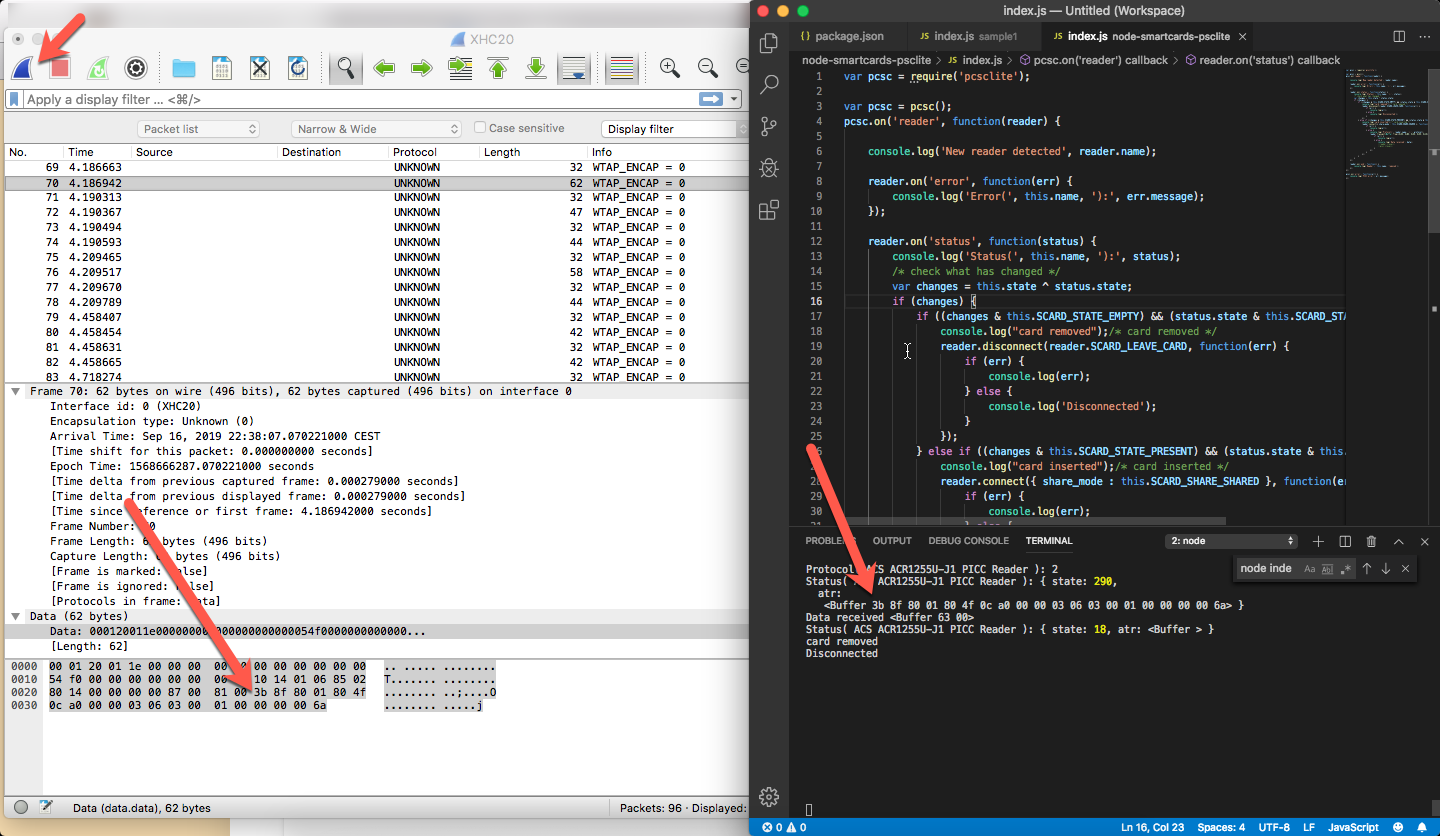
Task: Jump to the last packet icon
Action: [x=536, y=68]
